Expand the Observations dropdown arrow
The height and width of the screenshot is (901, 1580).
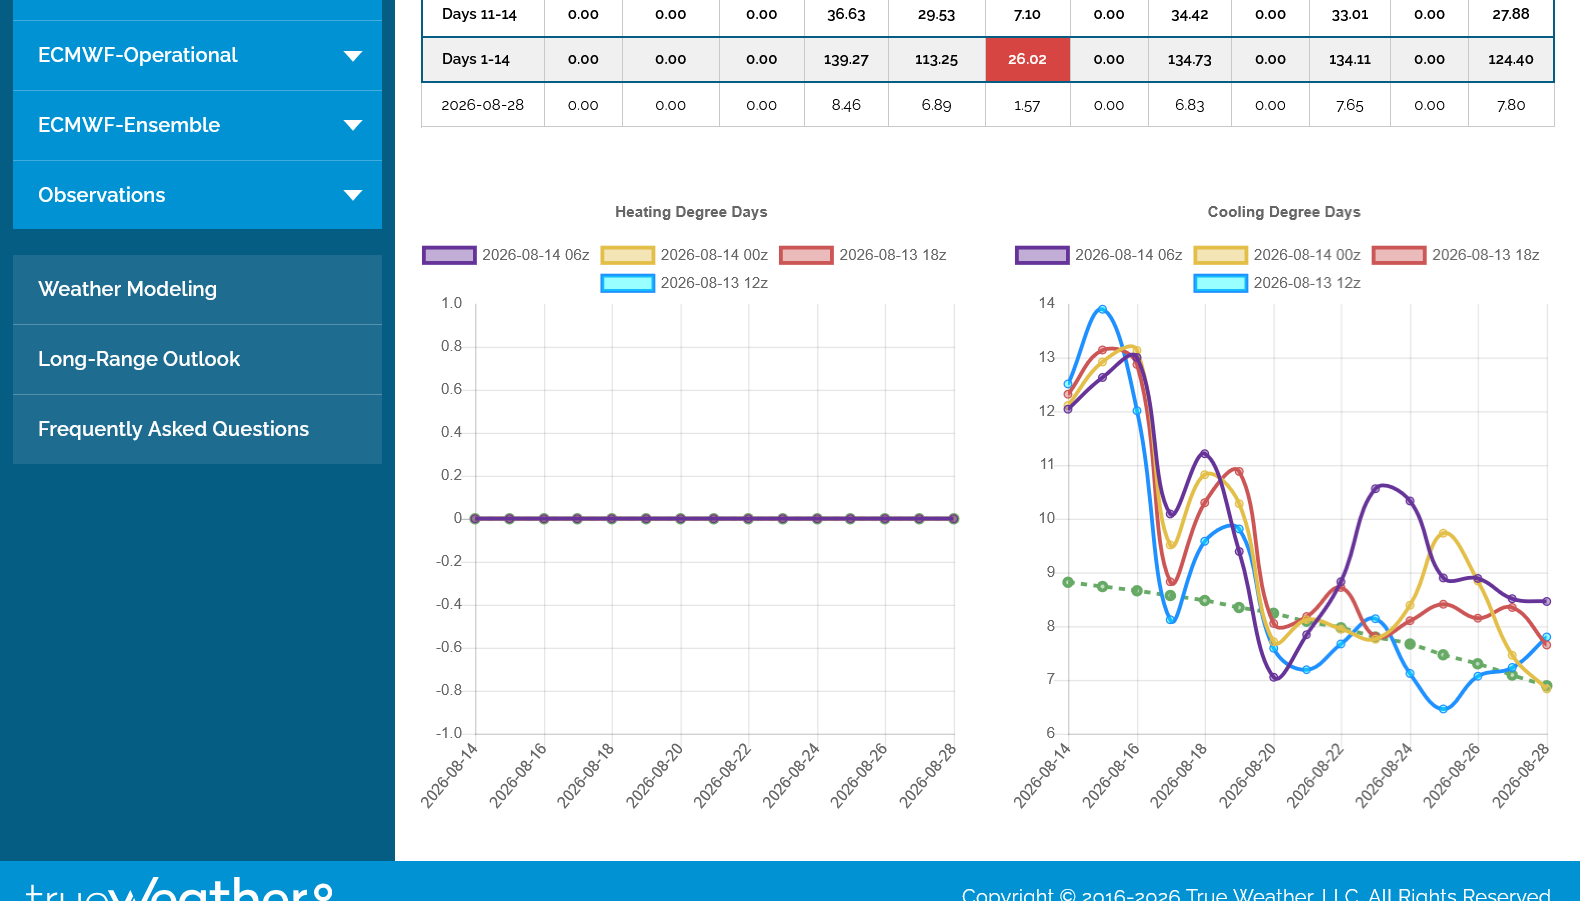pos(352,196)
